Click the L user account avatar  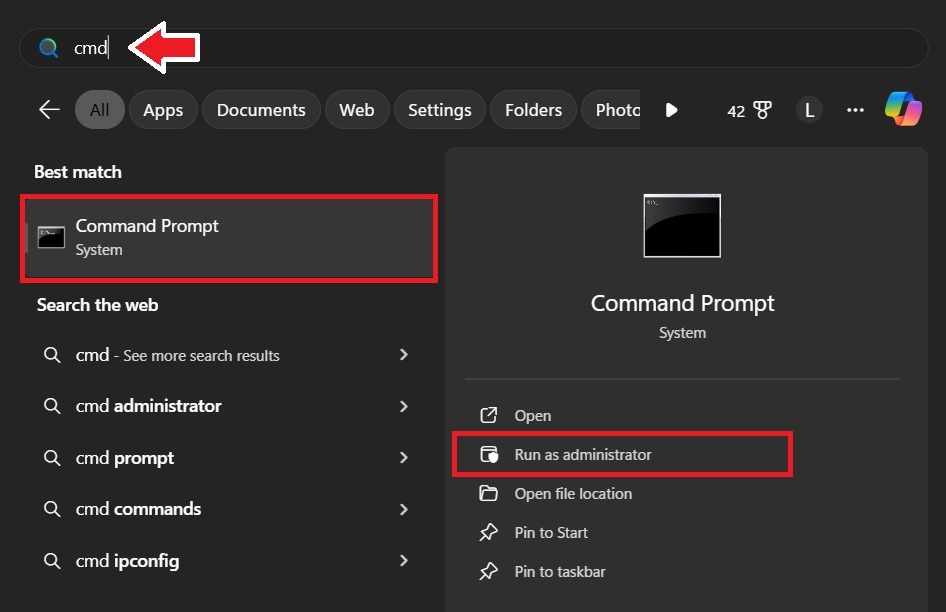click(x=809, y=110)
